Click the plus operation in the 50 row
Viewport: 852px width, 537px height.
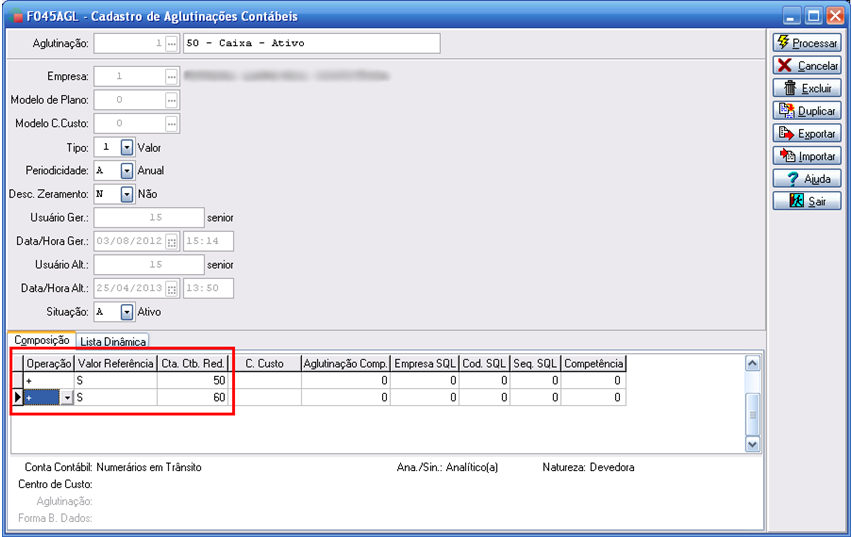(49, 380)
